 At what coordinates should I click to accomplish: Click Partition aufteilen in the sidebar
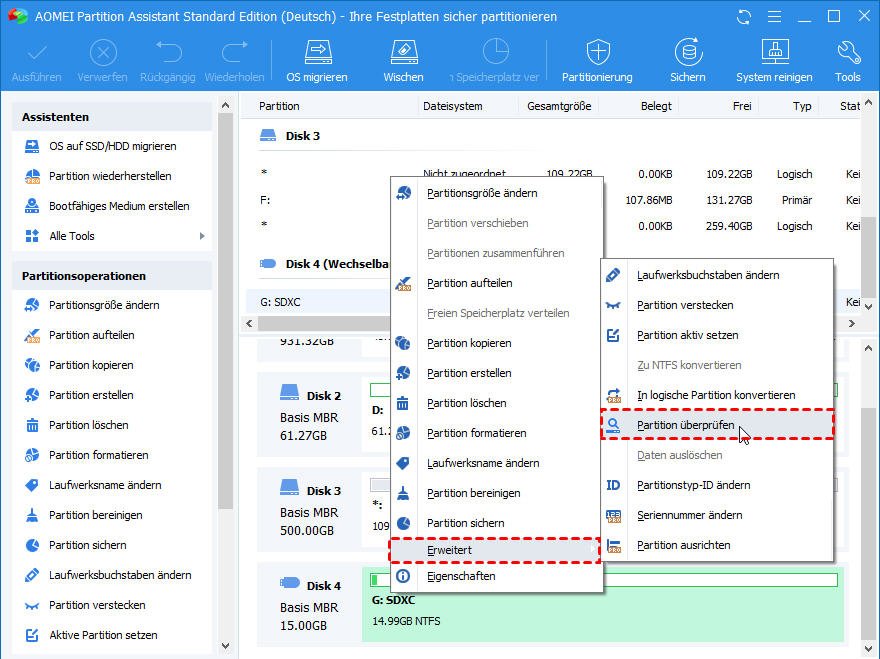(x=91, y=335)
